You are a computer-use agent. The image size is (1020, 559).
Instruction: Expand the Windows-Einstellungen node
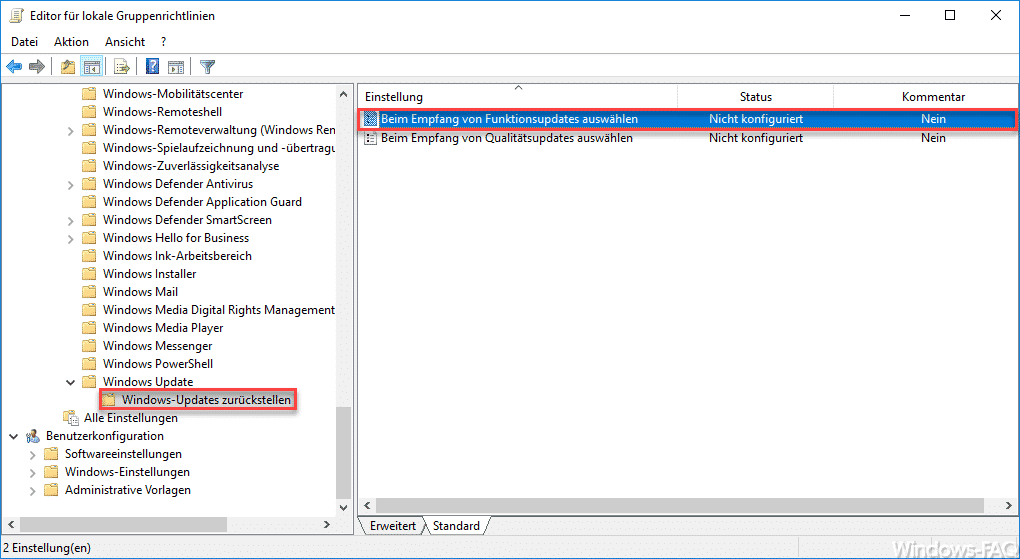pyautogui.click(x=33, y=472)
